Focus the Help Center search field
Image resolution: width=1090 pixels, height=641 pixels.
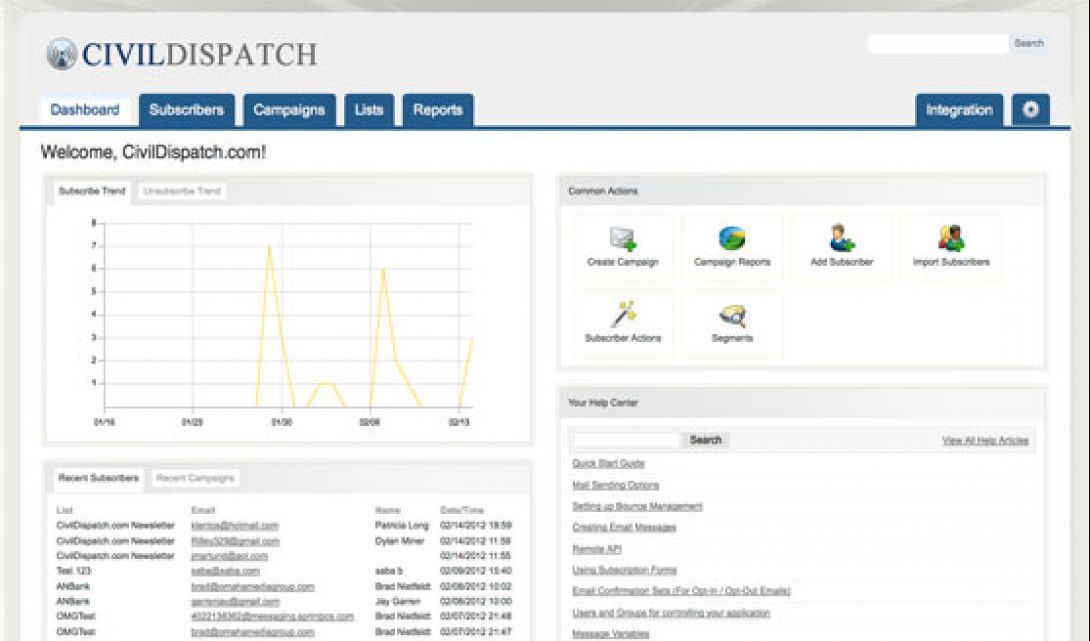point(626,440)
